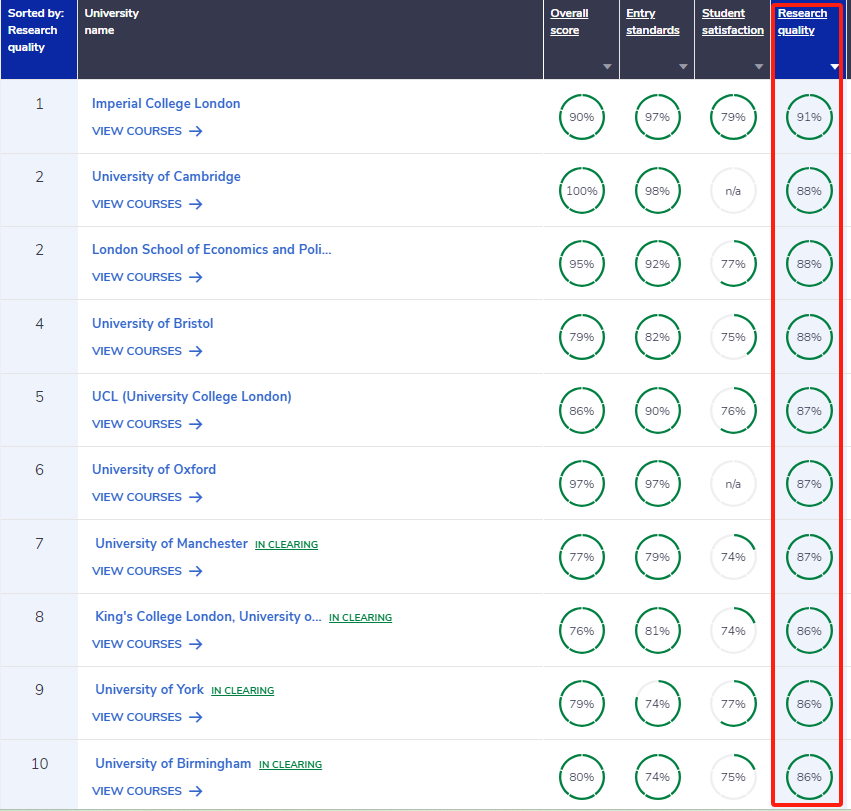Click In Clearing tag beside University of Birmingham
The width and height of the screenshot is (851, 811).
tap(290, 764)
